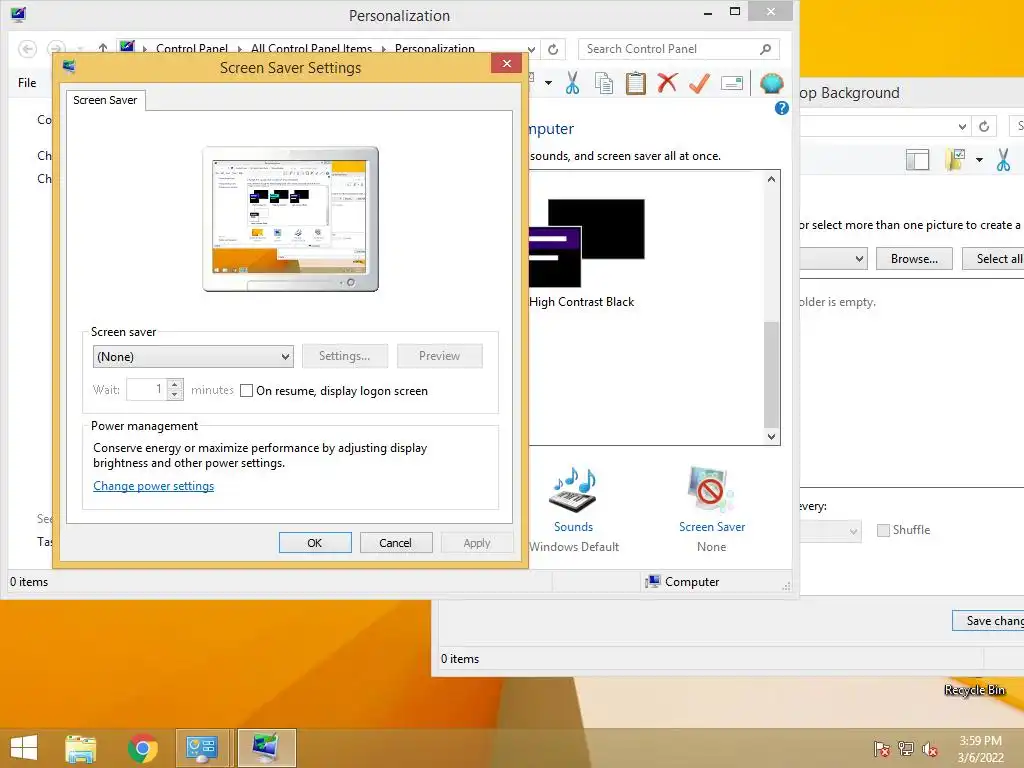Click the Copy icon in Personalization toolbar
The height and width of the screenshot is (768, 1024).
click(604, 84)
